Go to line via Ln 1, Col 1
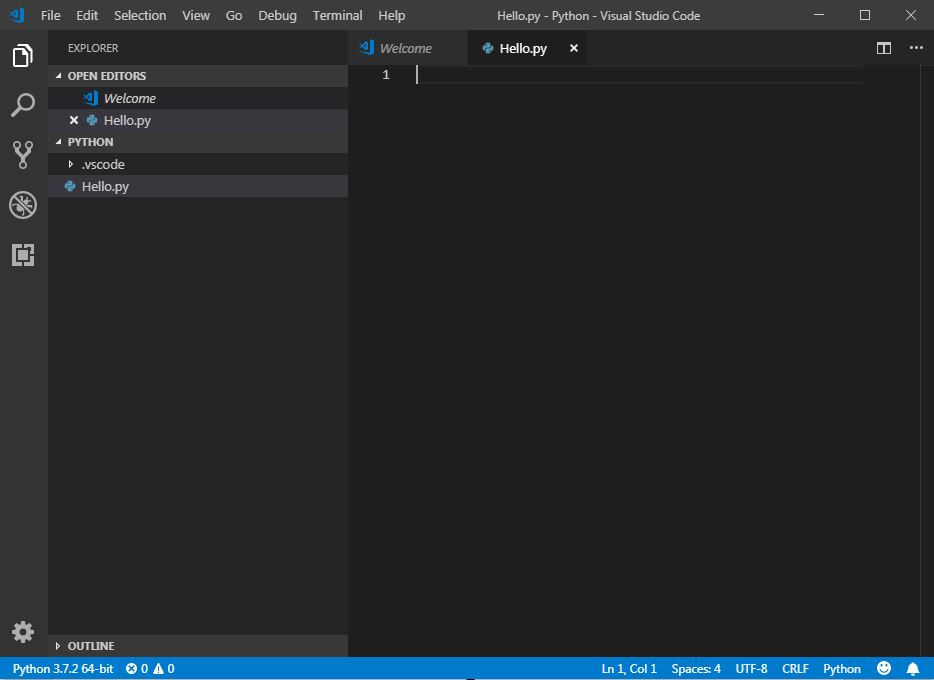934x680 pixels. coord(628,669)
